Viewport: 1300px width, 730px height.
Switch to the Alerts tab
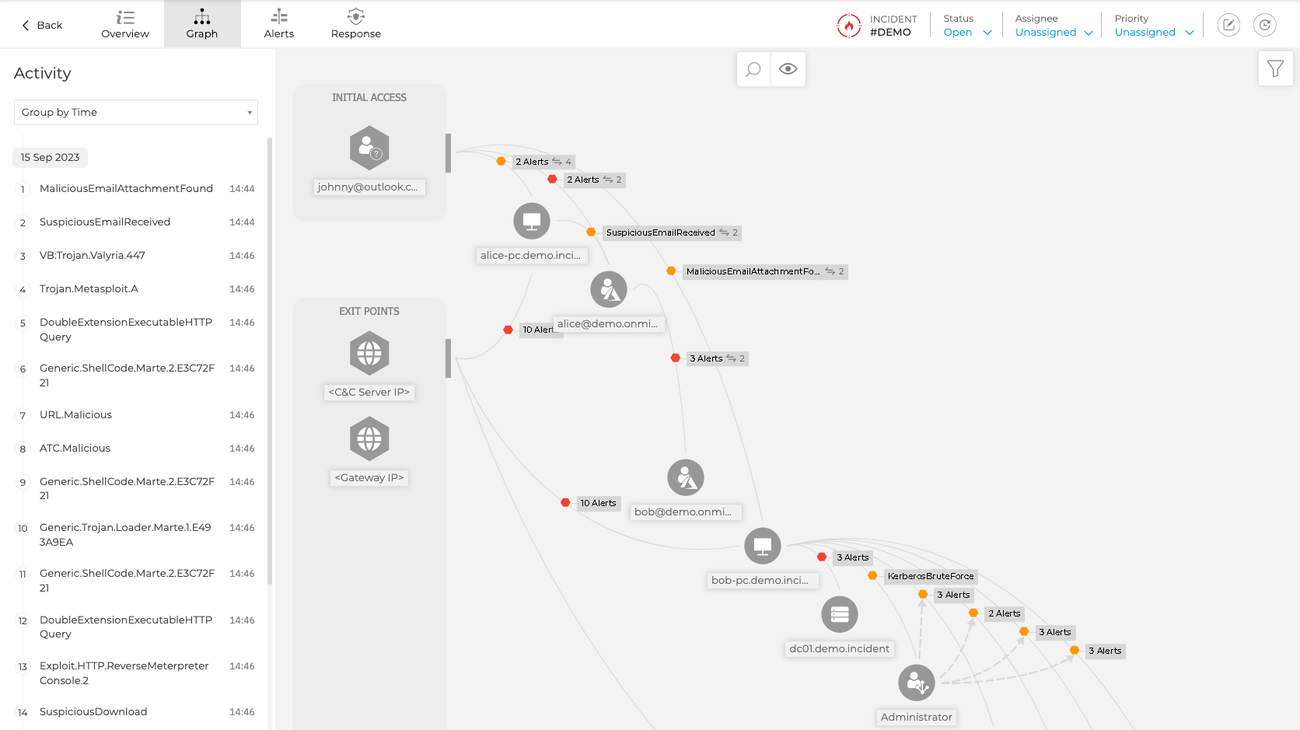tap(279, 23)
